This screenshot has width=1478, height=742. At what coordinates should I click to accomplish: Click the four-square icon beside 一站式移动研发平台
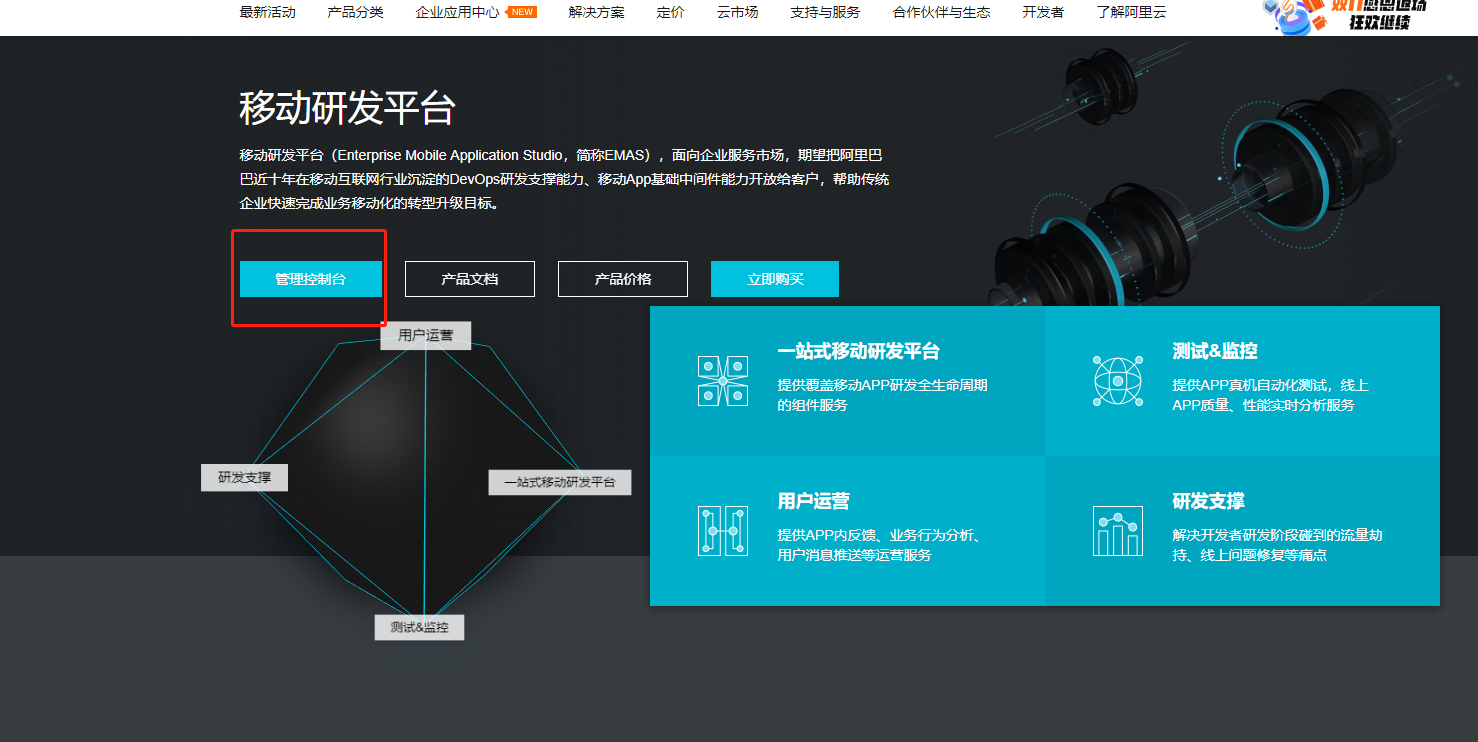tap(722, 381)
